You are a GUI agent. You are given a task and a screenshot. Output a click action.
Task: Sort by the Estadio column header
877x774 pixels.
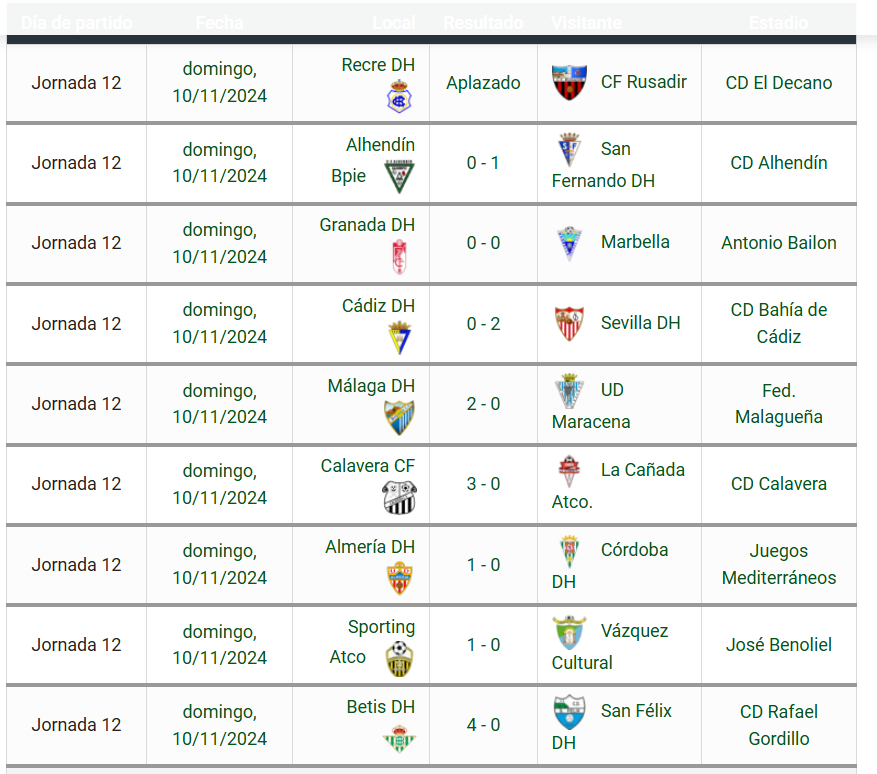click(778, 22)
